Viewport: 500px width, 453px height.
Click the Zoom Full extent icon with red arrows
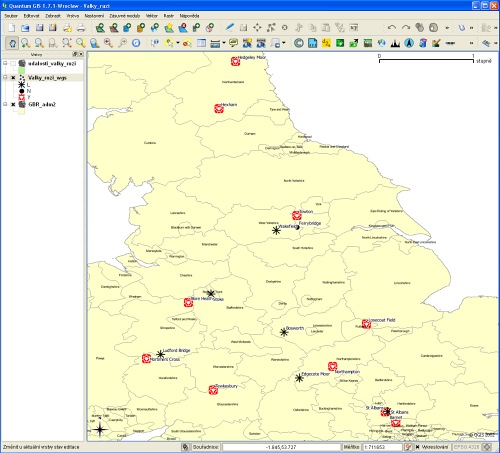(67, 43)
